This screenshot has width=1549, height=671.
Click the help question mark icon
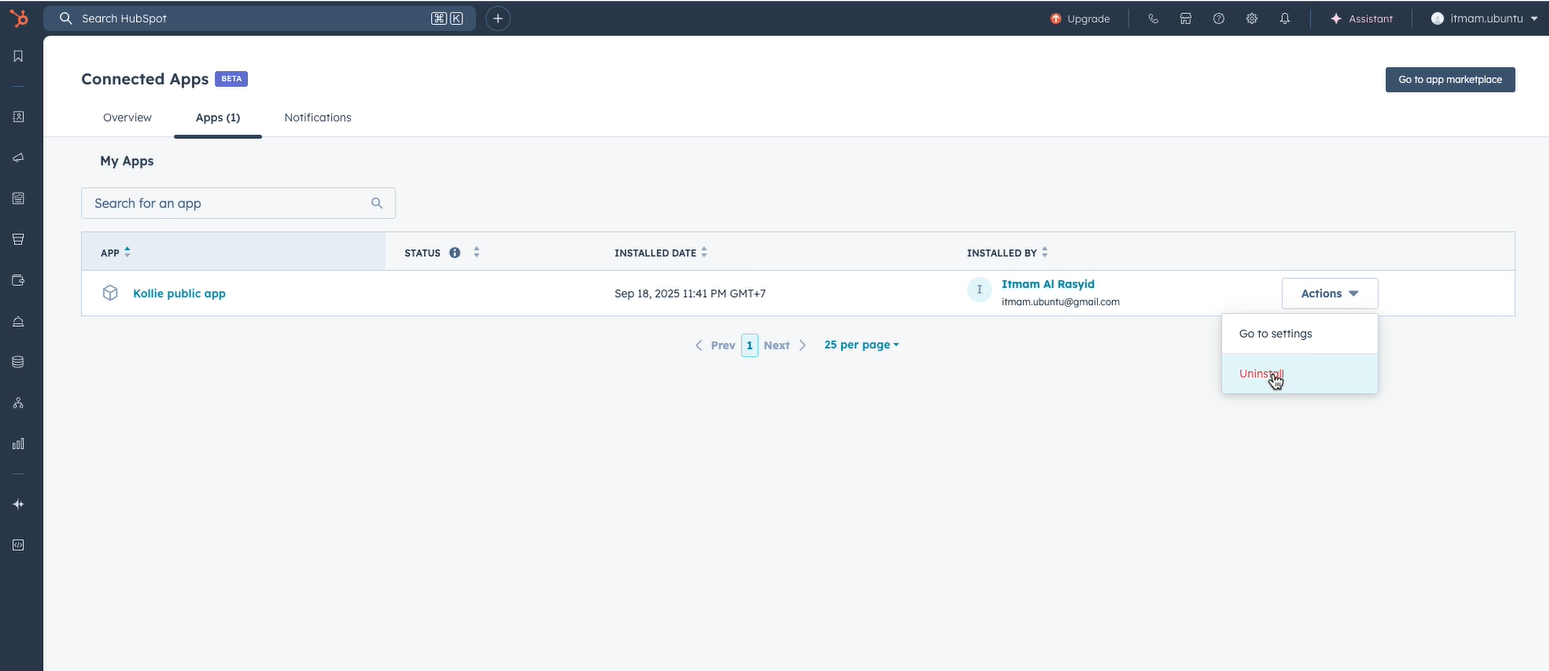[1219, 18]
